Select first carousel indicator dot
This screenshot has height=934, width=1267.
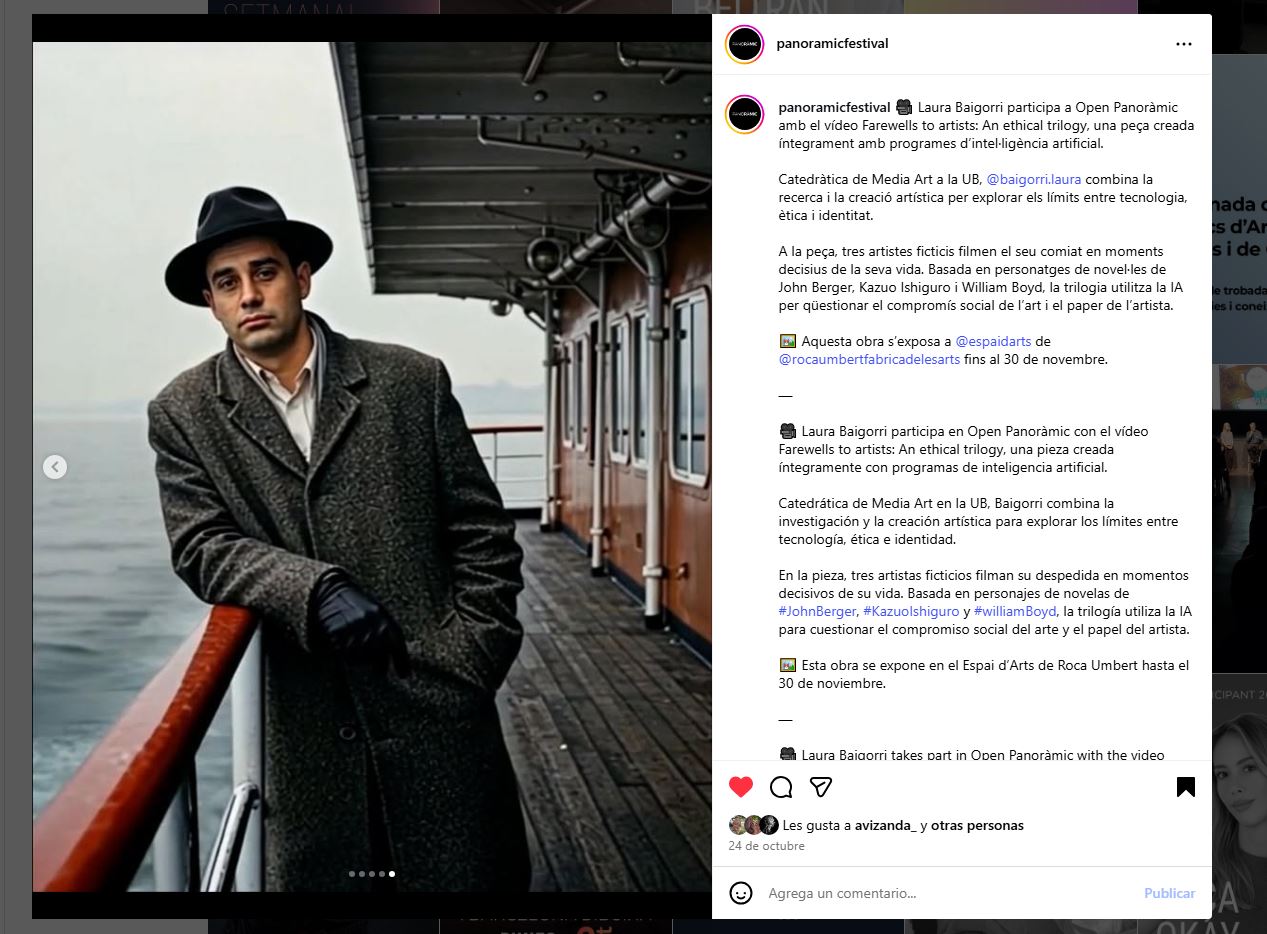[x=352, y=874]
